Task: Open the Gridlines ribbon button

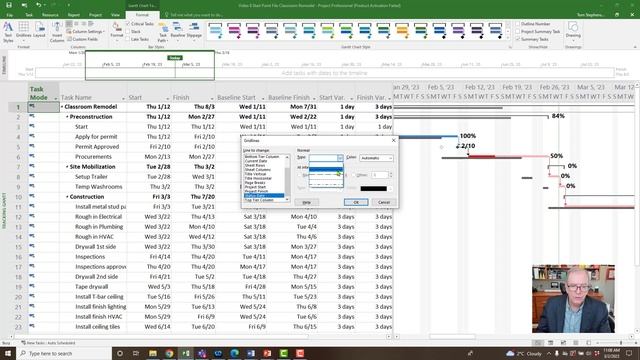Action: point(24,32)
